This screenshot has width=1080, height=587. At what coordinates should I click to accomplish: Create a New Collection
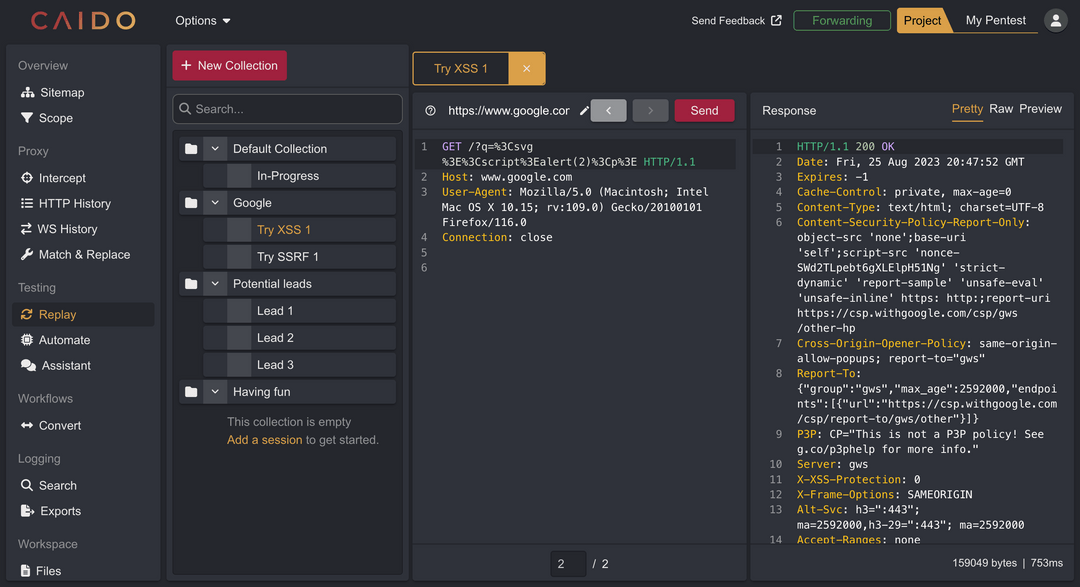click(229, 65)
